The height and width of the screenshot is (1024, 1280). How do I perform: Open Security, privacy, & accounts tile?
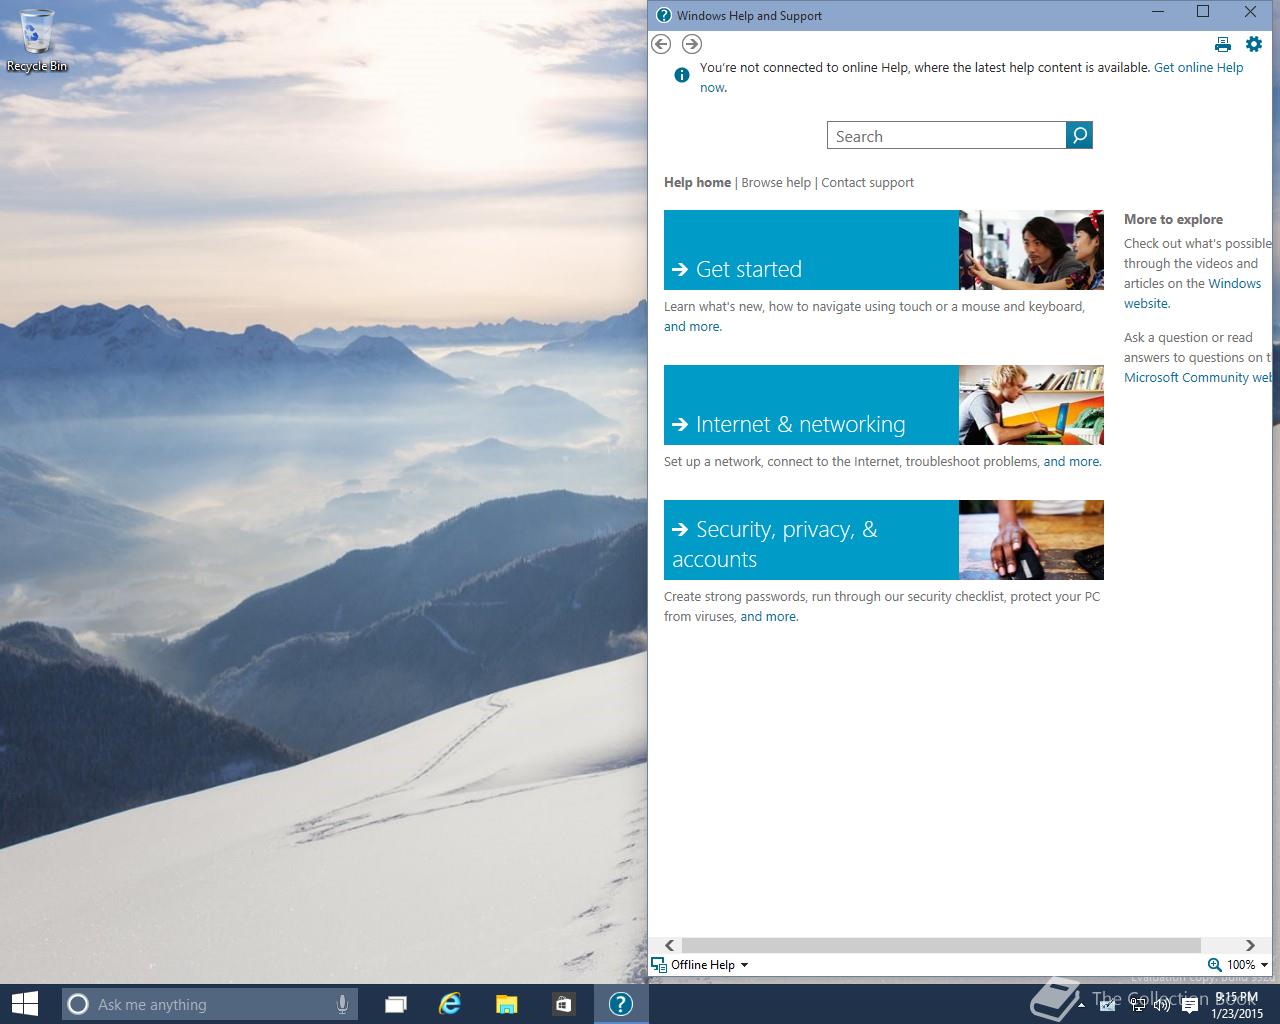click(811, 540)
